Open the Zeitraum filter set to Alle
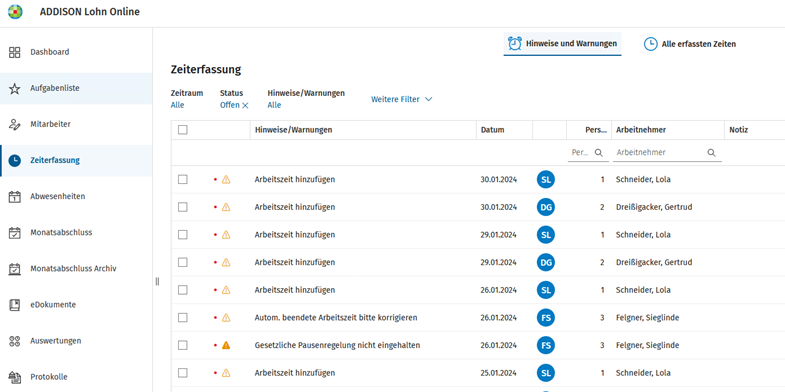The image size is (785, 392). (x=177, y=105)
